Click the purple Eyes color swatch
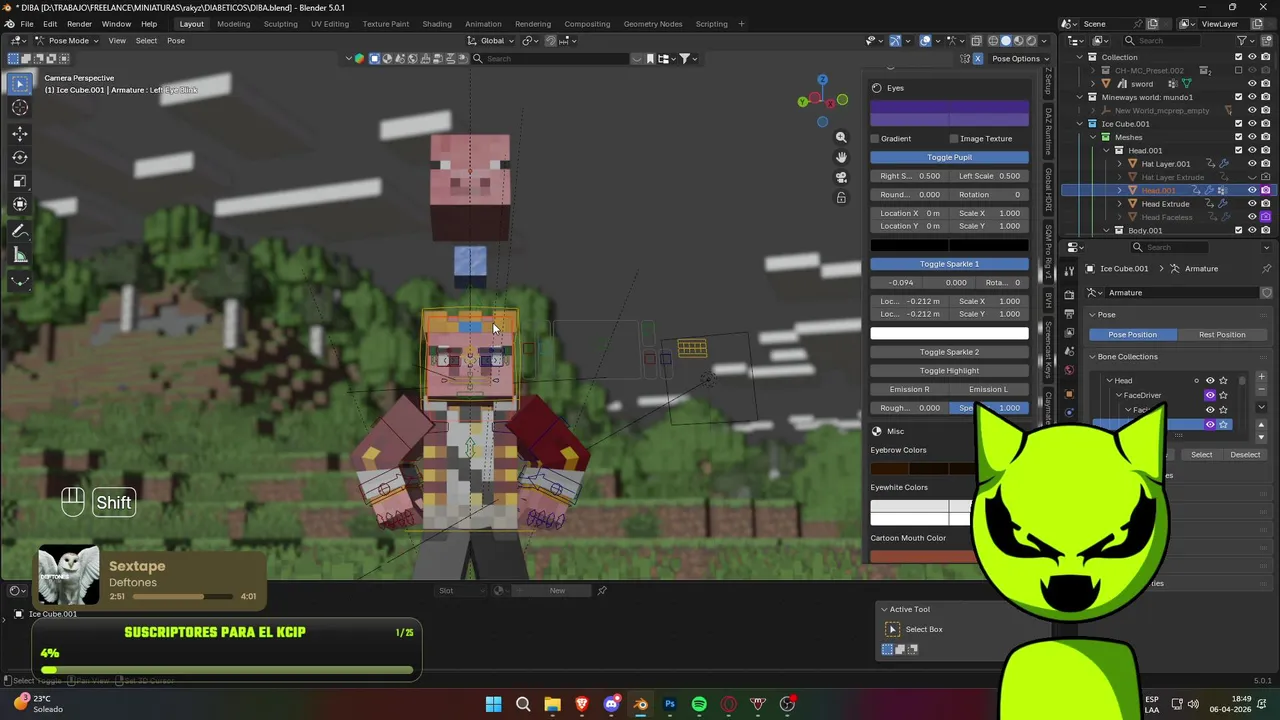 coord(949,113)
